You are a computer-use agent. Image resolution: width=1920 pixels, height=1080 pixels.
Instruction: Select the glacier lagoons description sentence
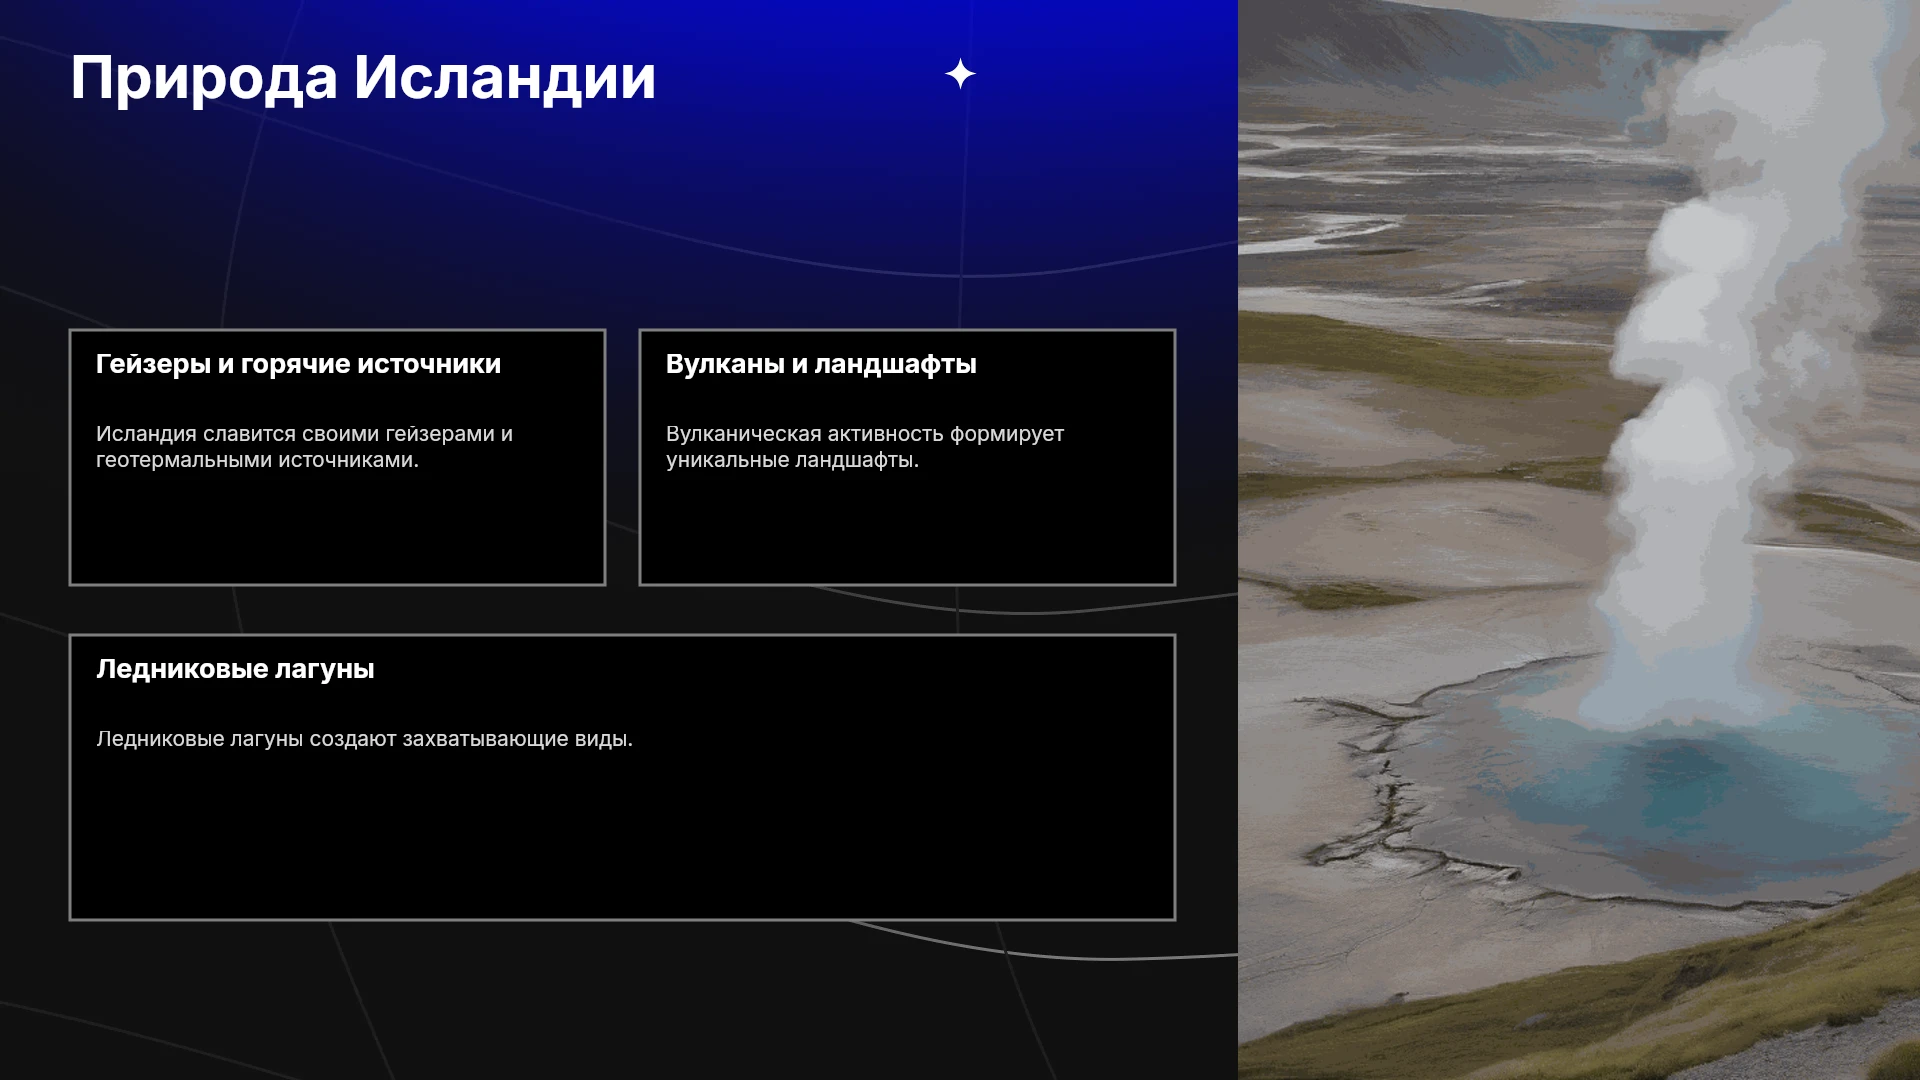pyautogui.click(x=364, y=739)
